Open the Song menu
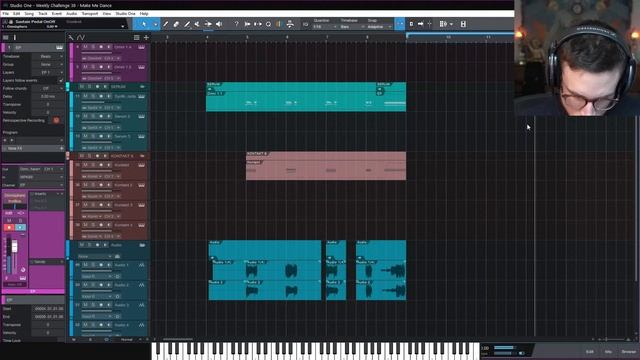 pyautogui.click(x=29, y=13)
